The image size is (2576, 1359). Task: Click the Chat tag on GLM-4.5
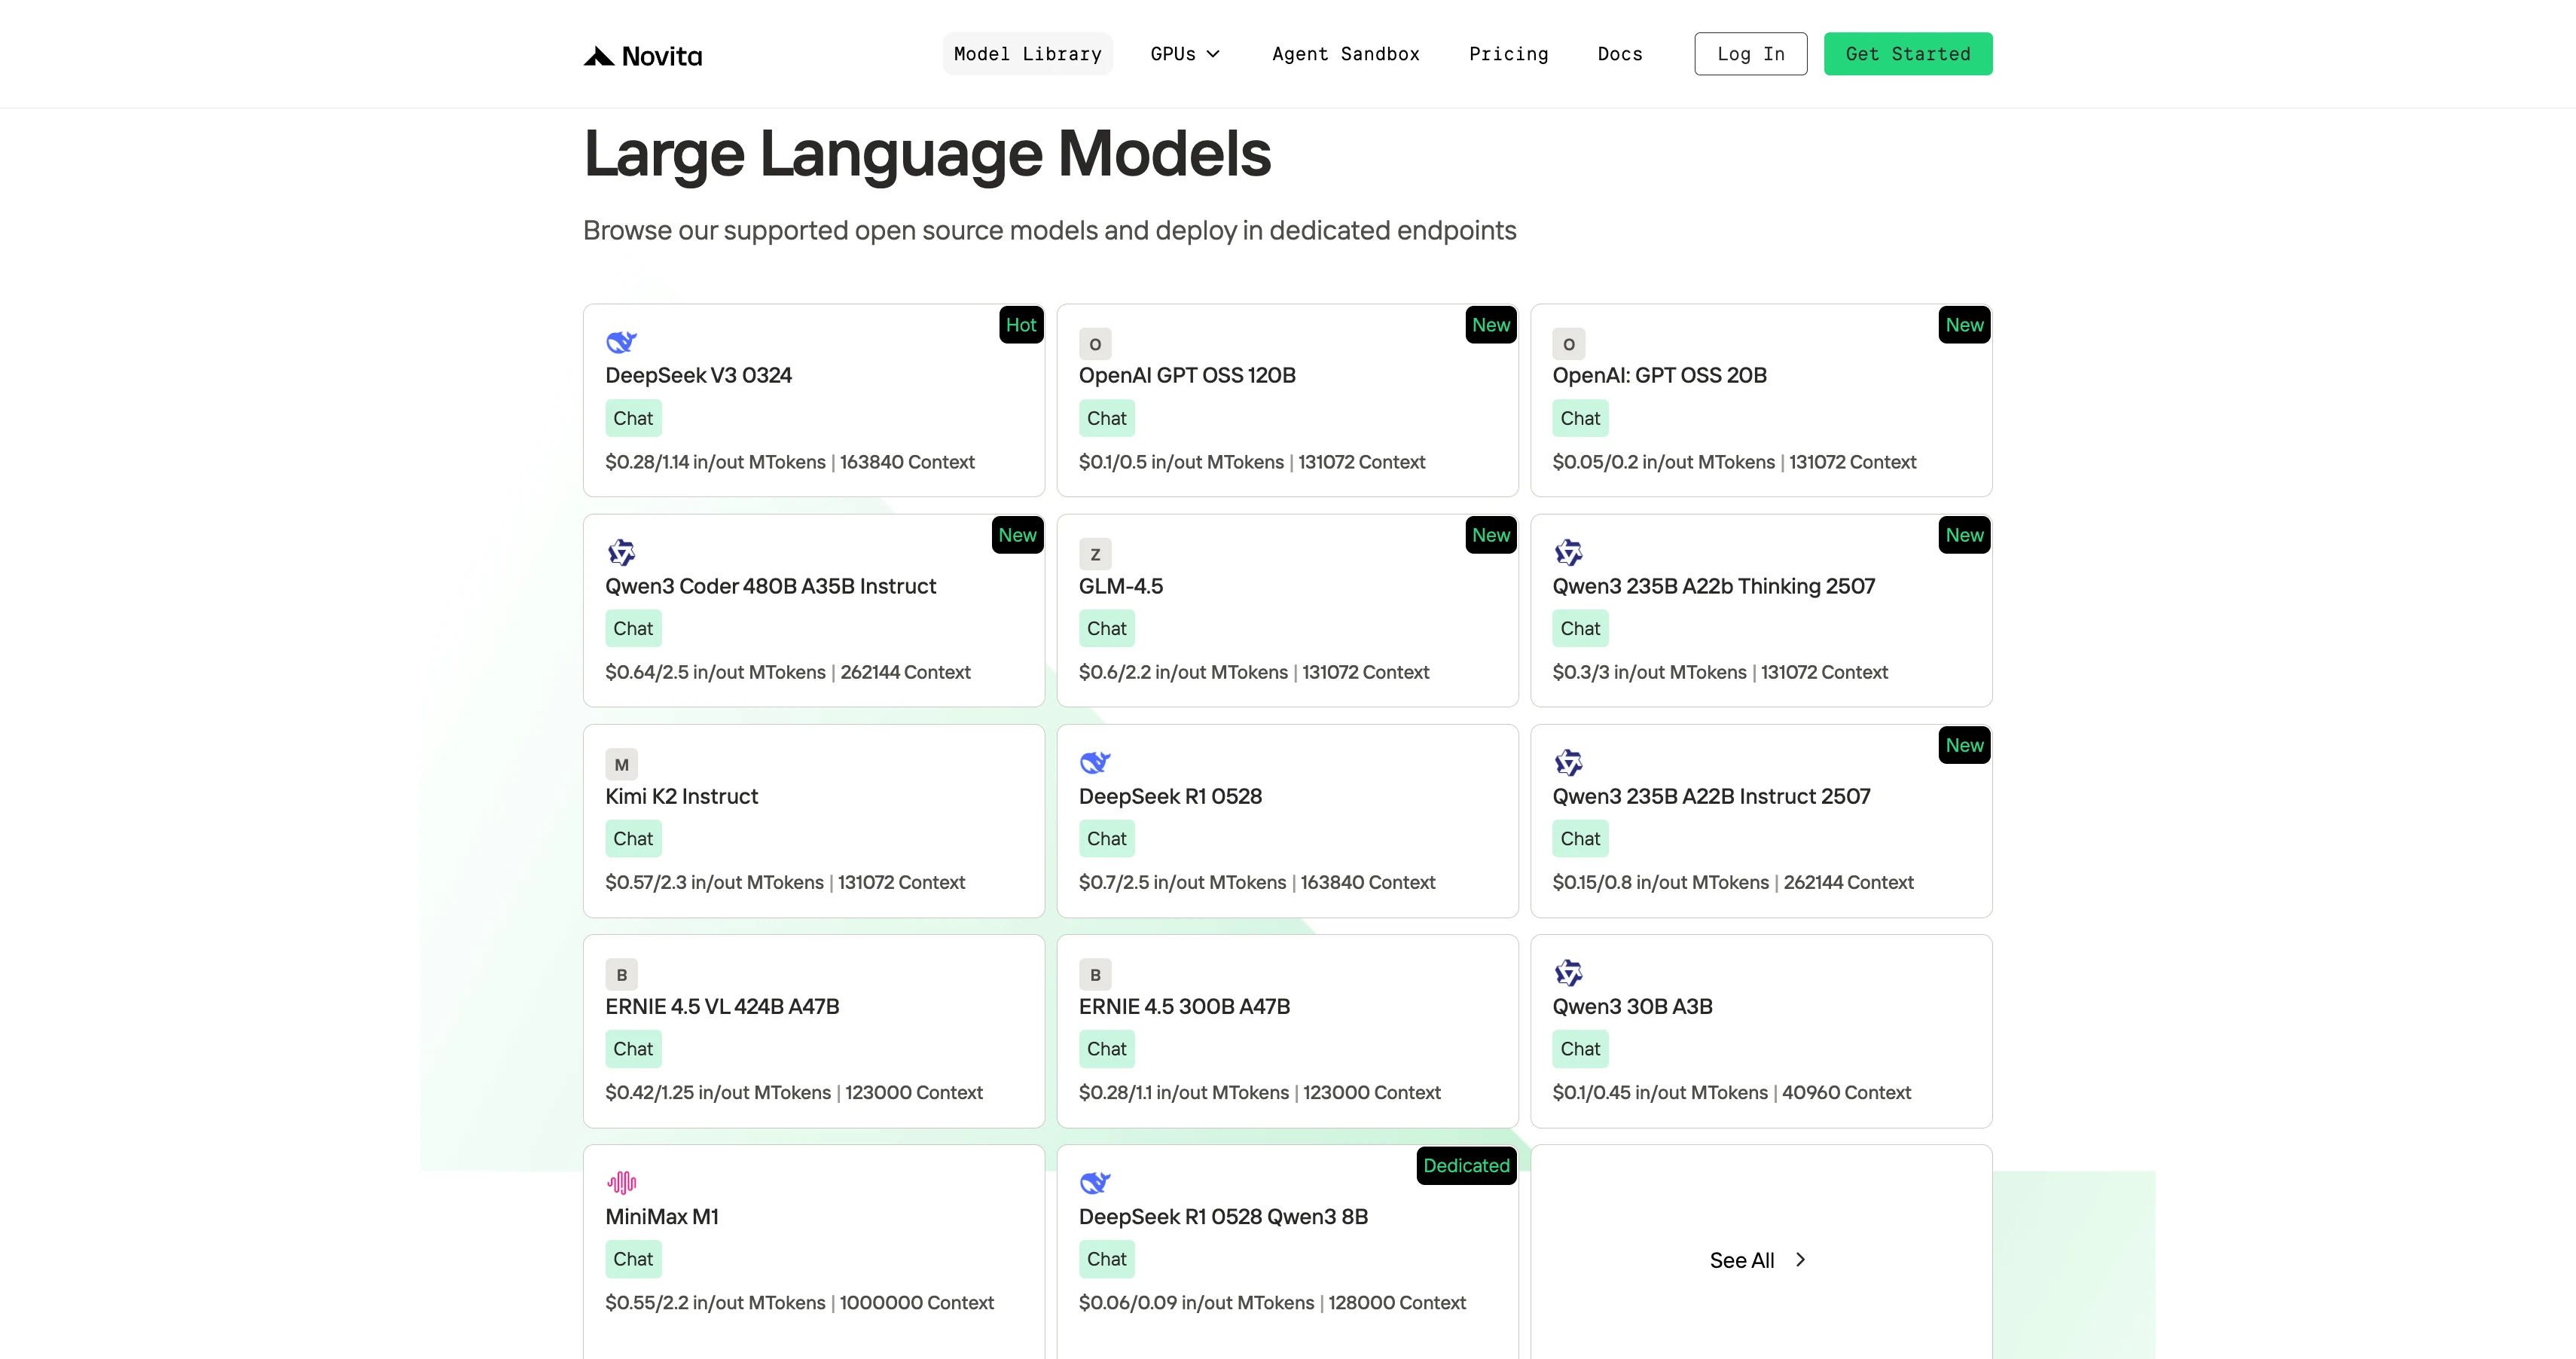tap(1106, 628)
